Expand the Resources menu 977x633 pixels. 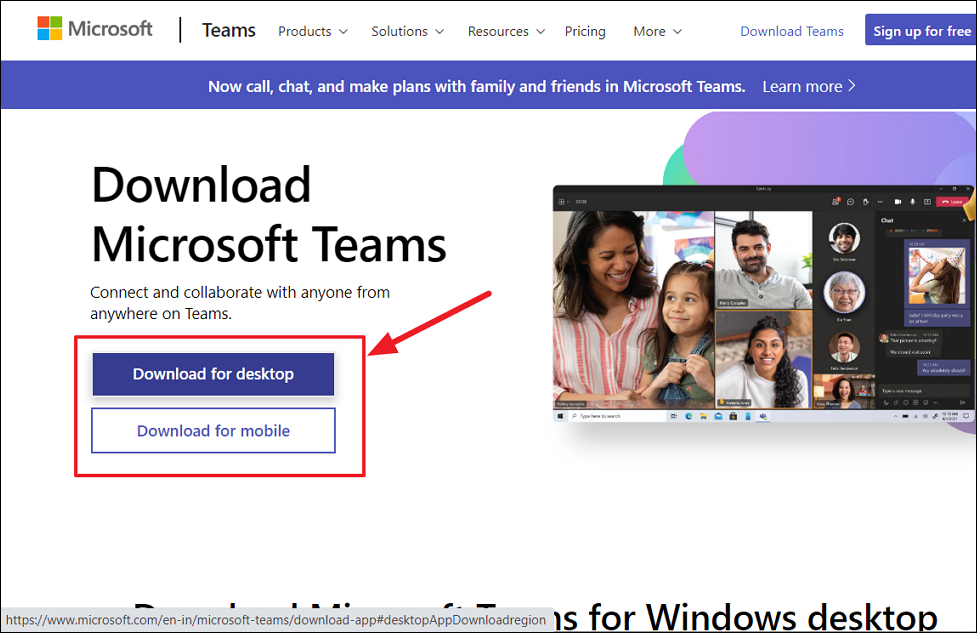(x=506, y=31)
